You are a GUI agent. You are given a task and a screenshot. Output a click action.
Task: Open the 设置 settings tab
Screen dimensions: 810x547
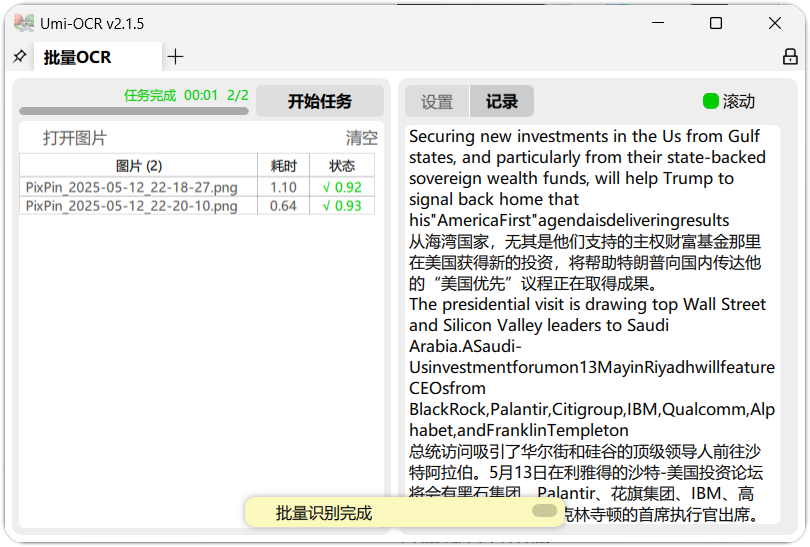(437, 101)
